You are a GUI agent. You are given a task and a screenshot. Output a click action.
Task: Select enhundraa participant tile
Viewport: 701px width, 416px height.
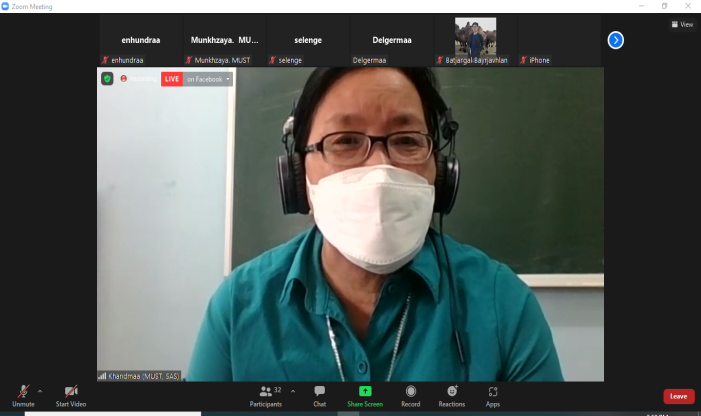click(x=141, y=40)
